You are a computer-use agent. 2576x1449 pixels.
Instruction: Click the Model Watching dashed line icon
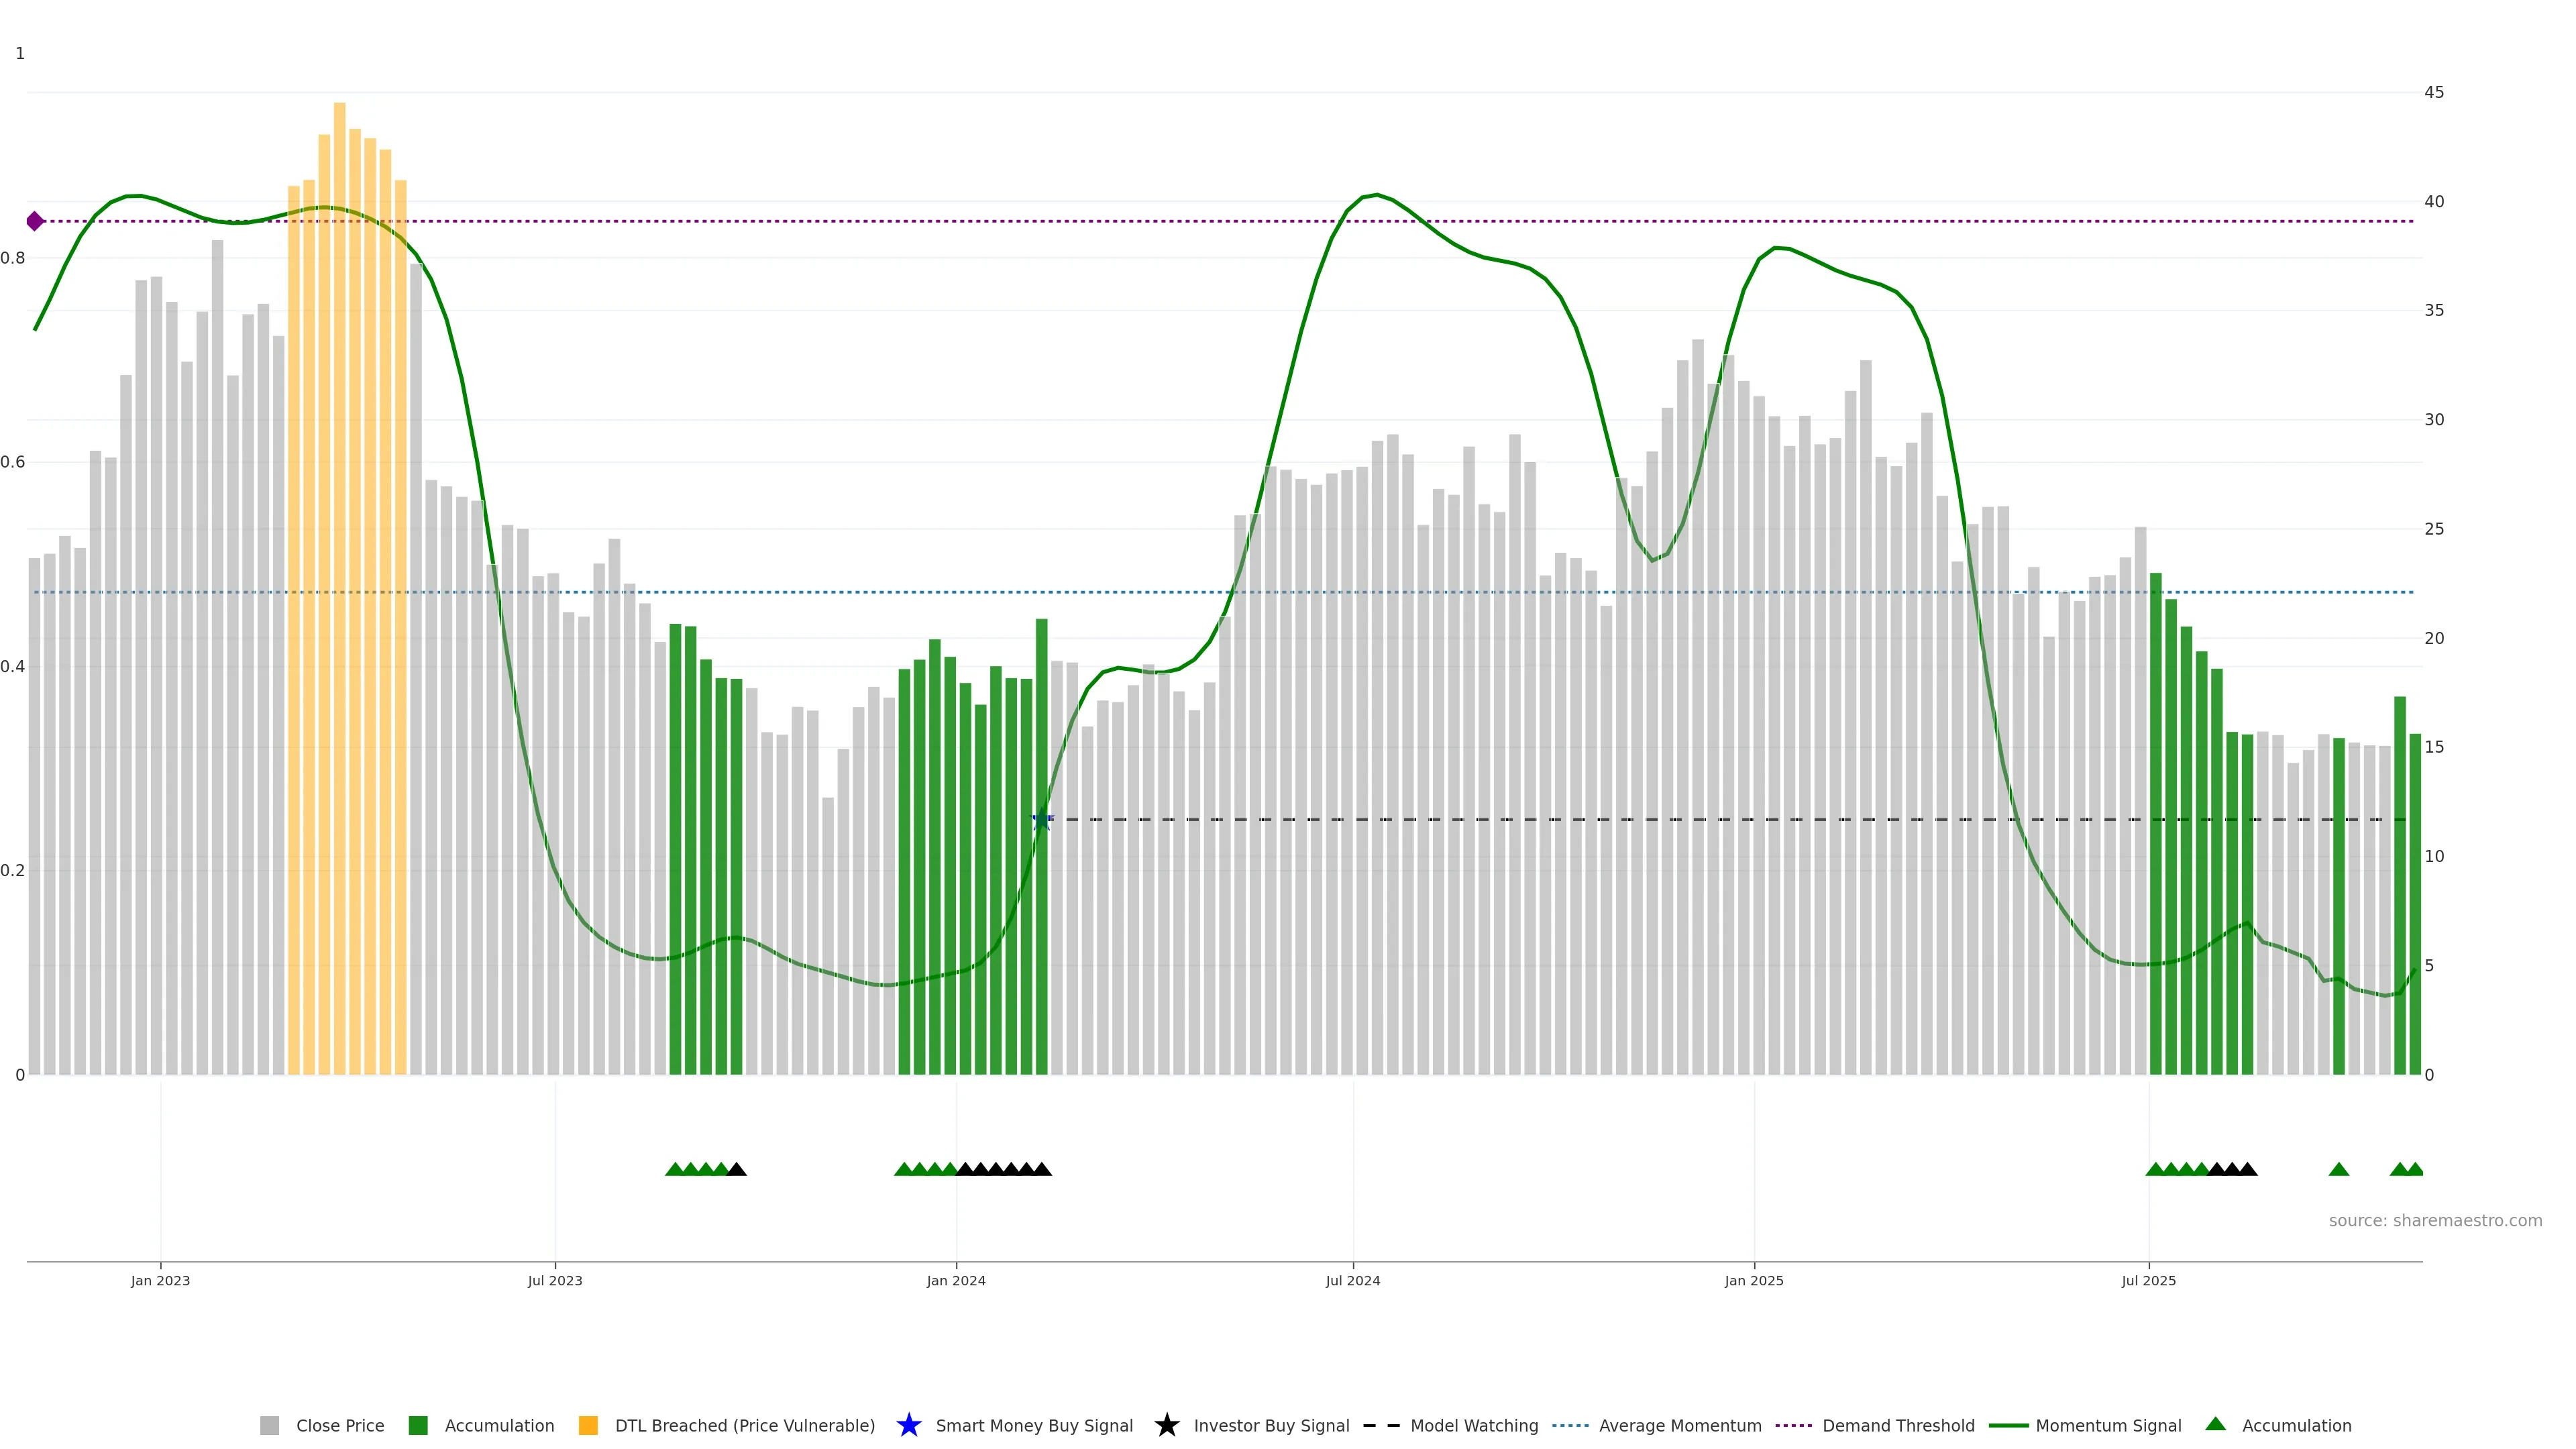[x=1381, y=1425]
